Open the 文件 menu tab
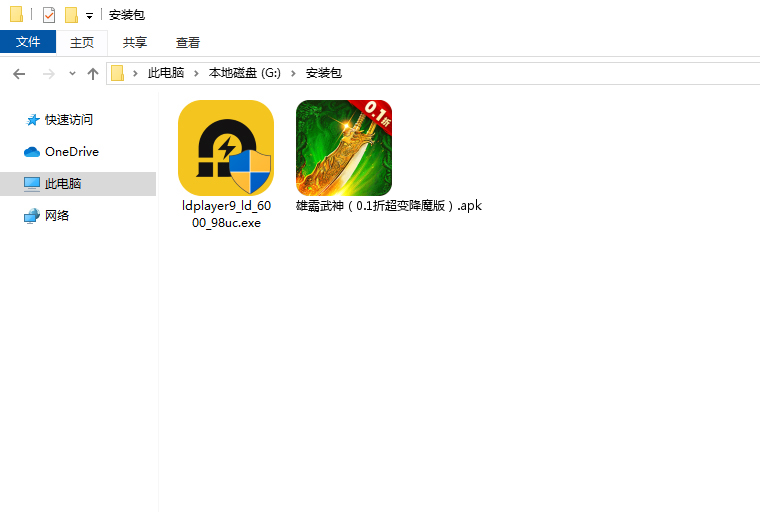 pyautogui.click(x=28, y=42)
